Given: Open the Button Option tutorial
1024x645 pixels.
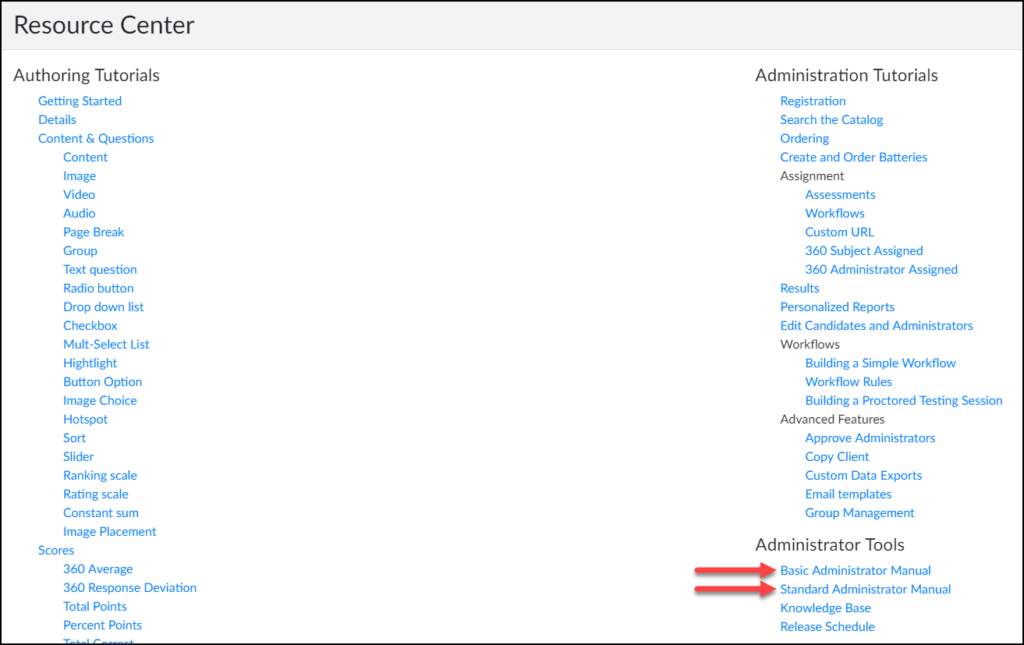Looking at the screenshot, I should click(x=103, y=382).
